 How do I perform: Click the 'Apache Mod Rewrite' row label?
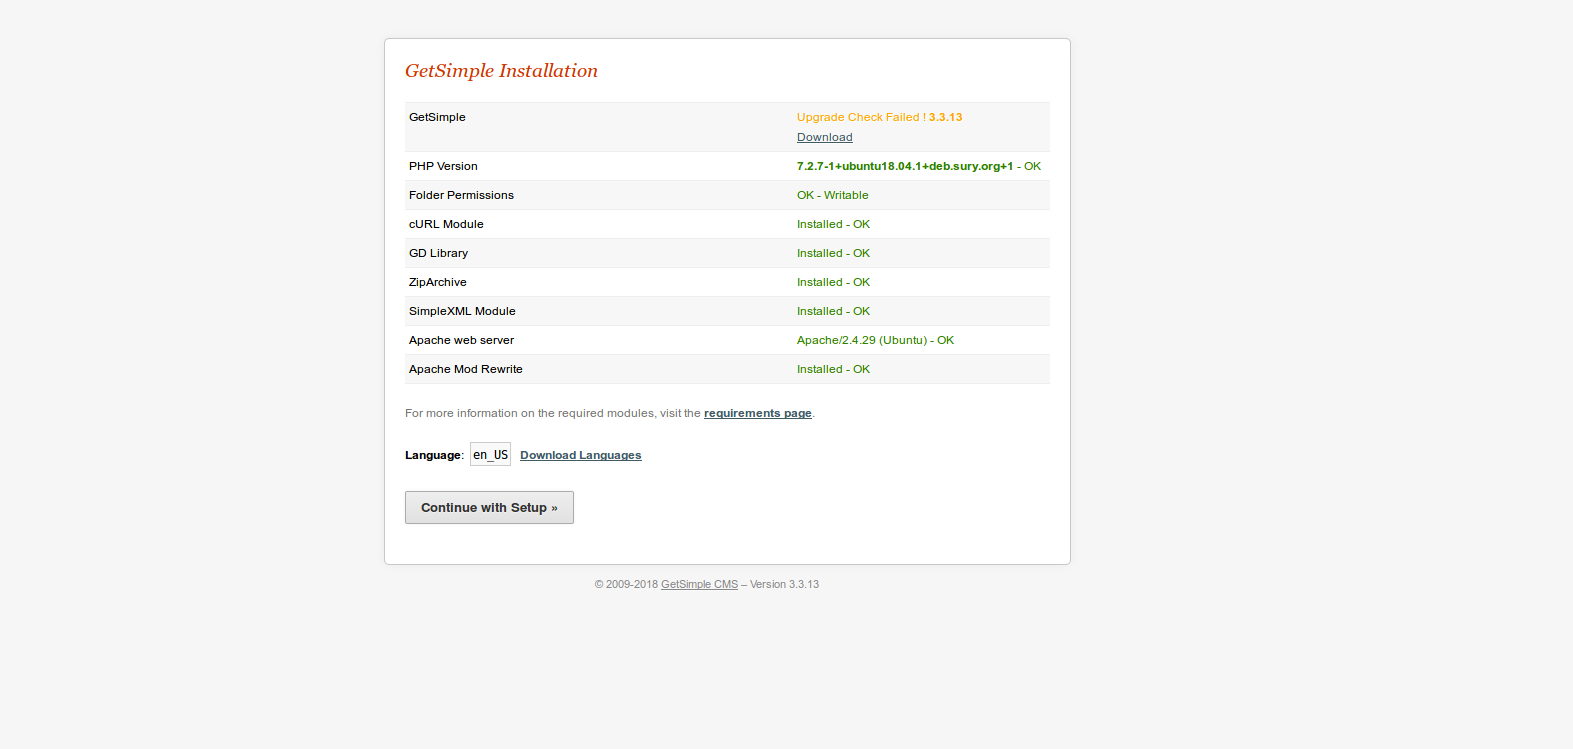point(465,369)
